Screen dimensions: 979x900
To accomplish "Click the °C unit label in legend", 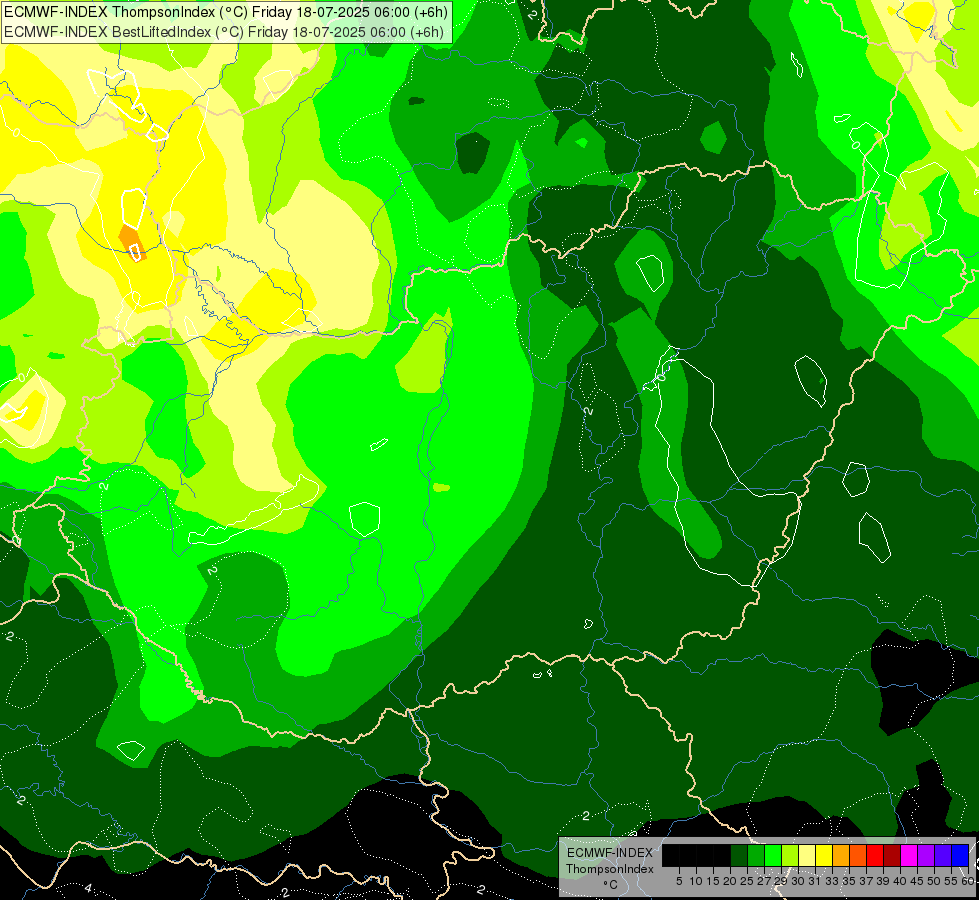I will tap(611, 885).
